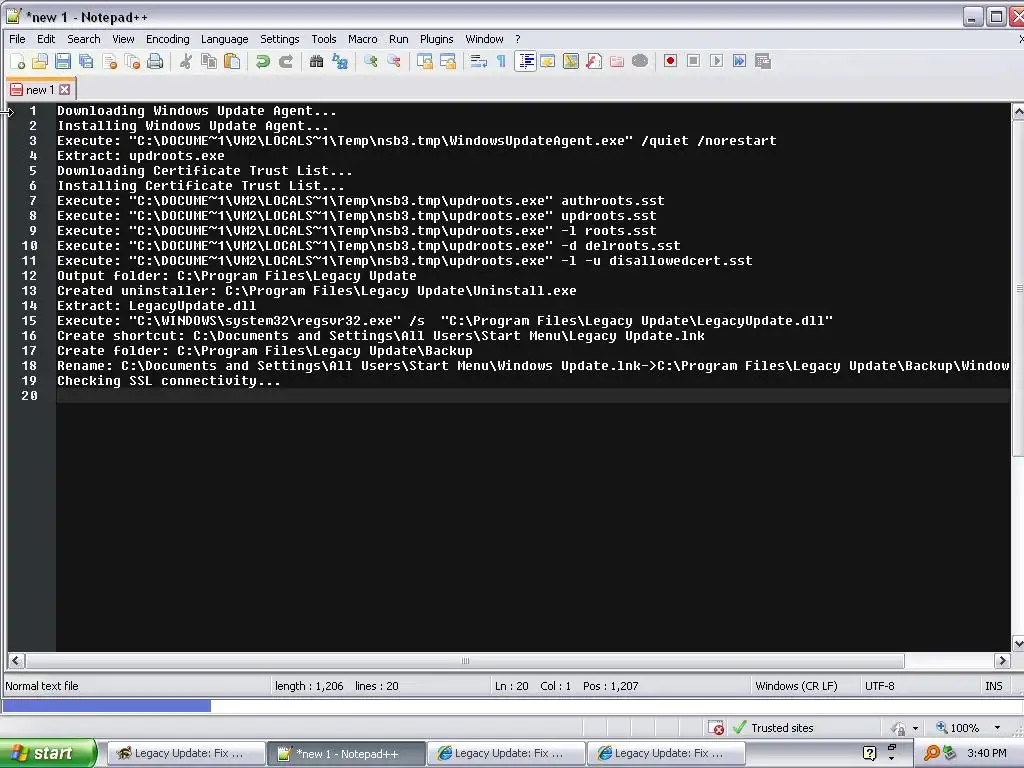The width and height of the screenshot is (1024, 768).
Task: Click the New file toolbar icon
Action: click(x=18, y=61)
